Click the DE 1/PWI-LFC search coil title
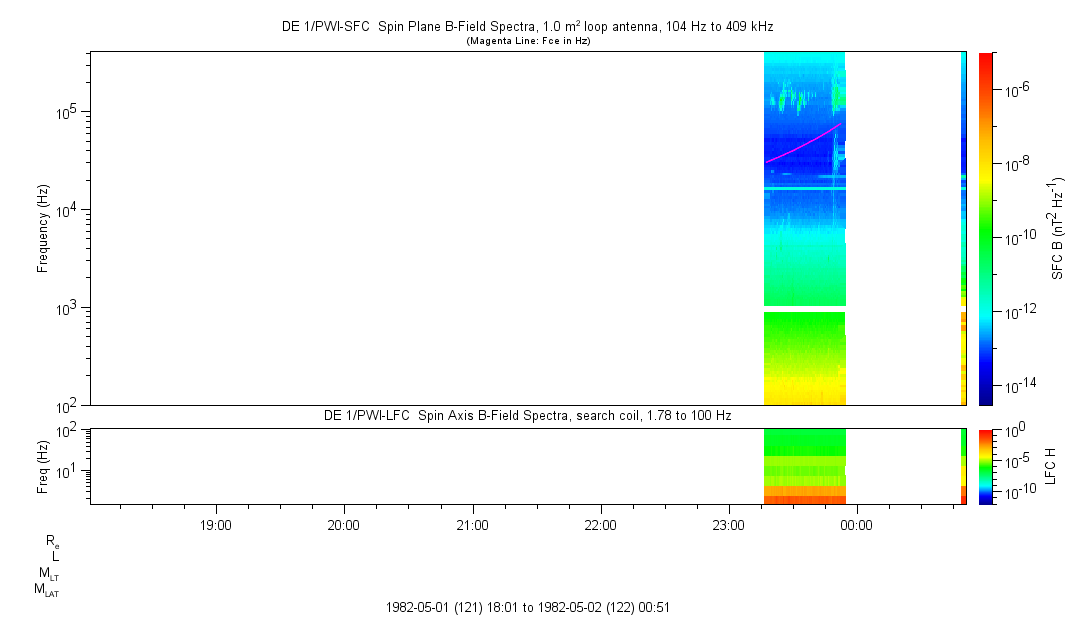This screenshot has width=1083, height=620. (x=528, y=415)
